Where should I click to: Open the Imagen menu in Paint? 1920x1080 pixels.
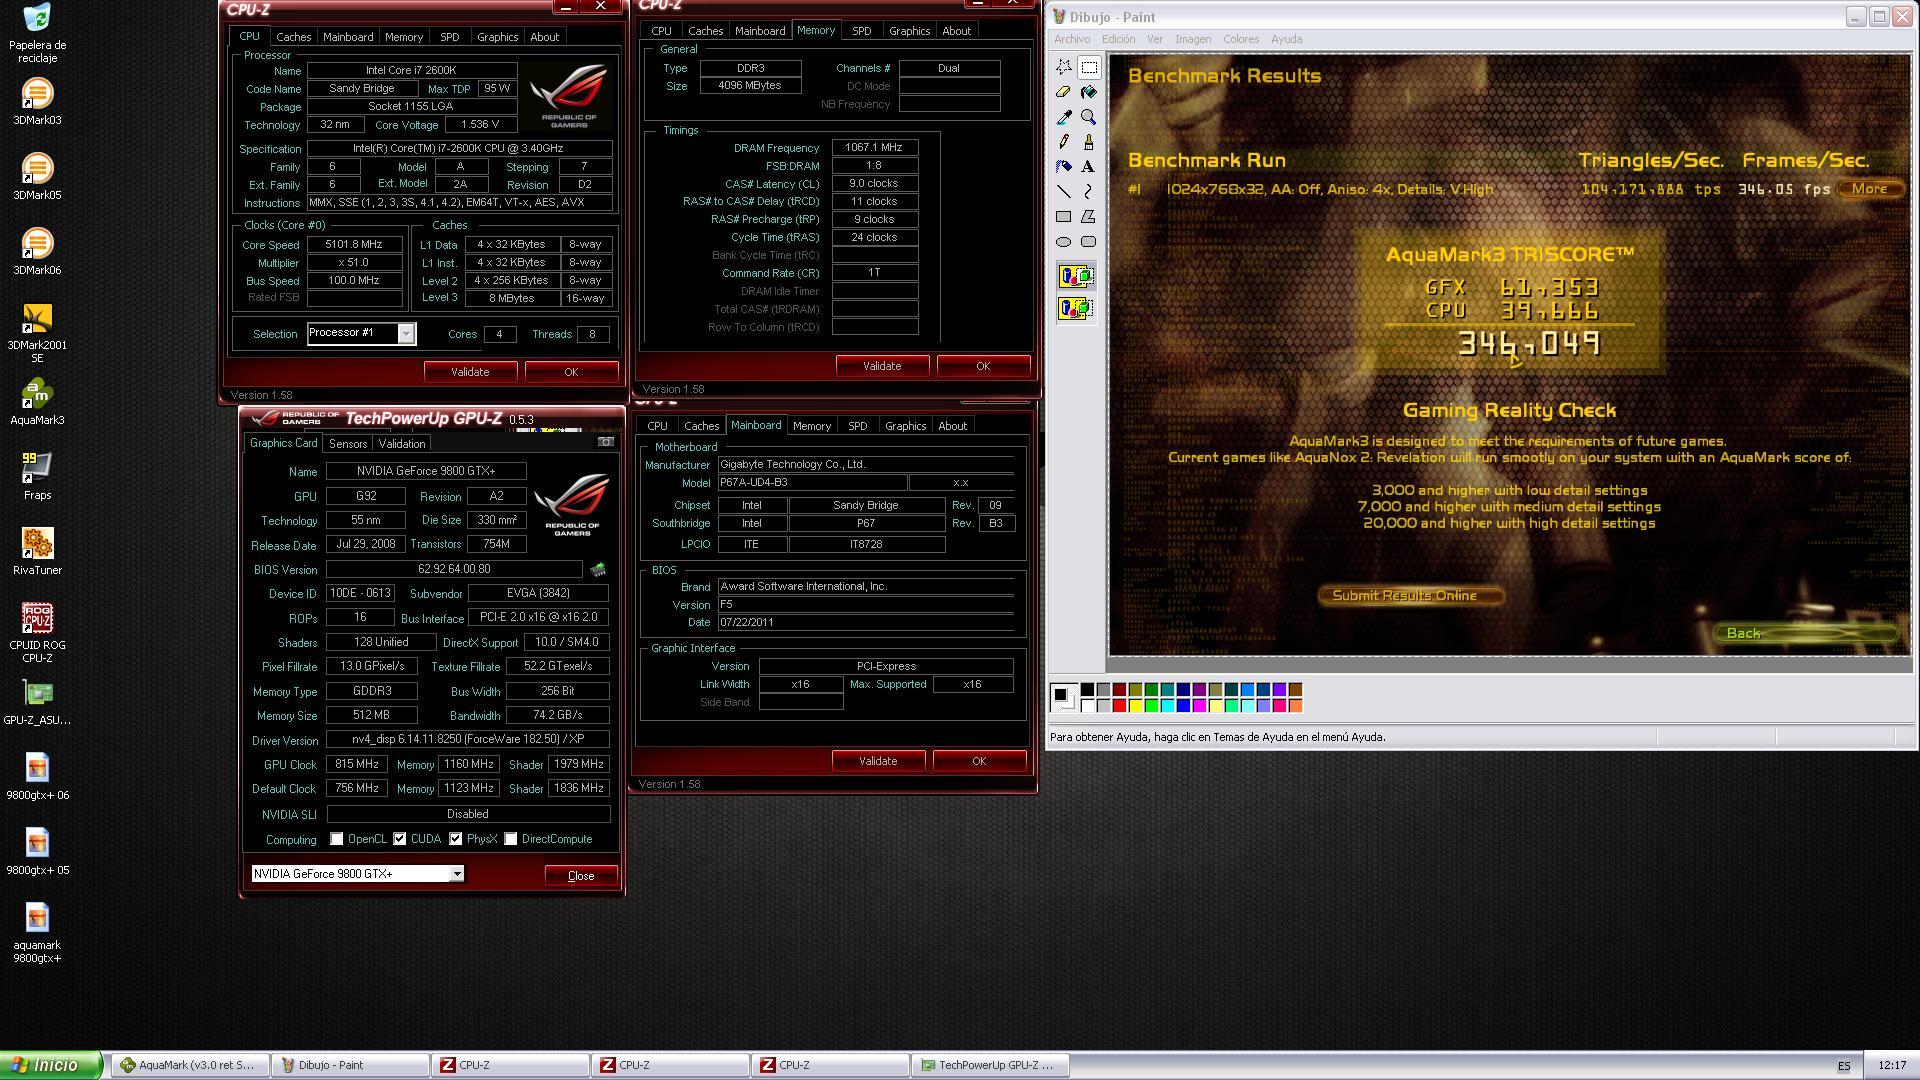pos(1192,39)
